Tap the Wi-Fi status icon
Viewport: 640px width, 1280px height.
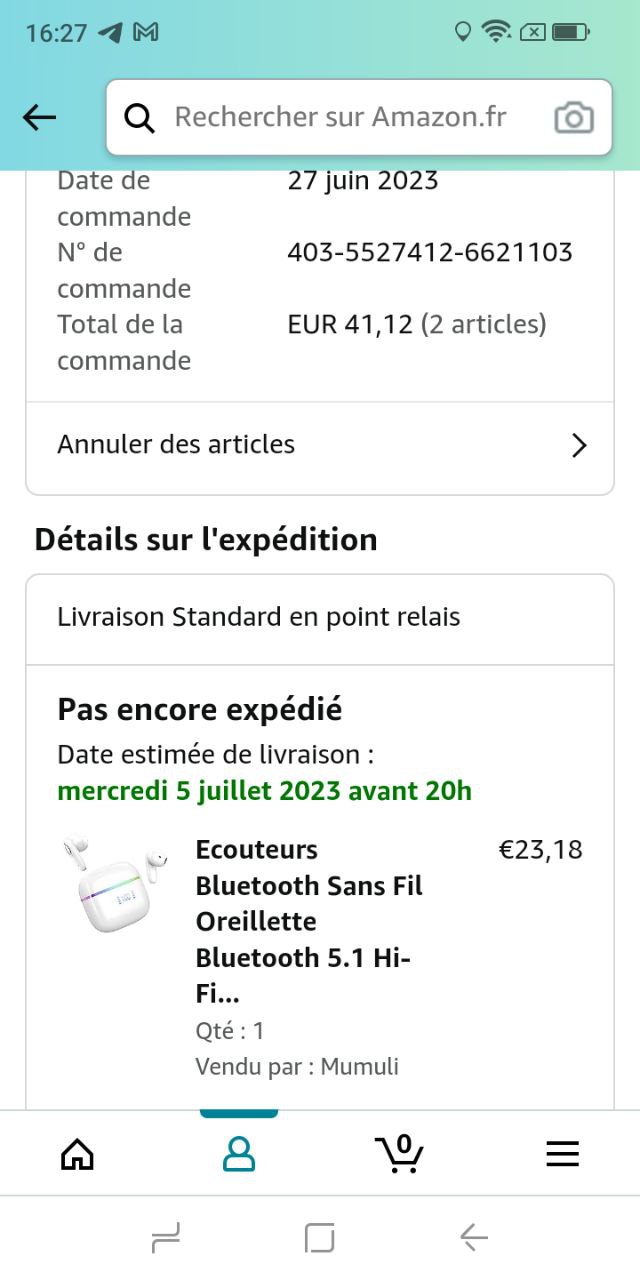tap(495, 32)
